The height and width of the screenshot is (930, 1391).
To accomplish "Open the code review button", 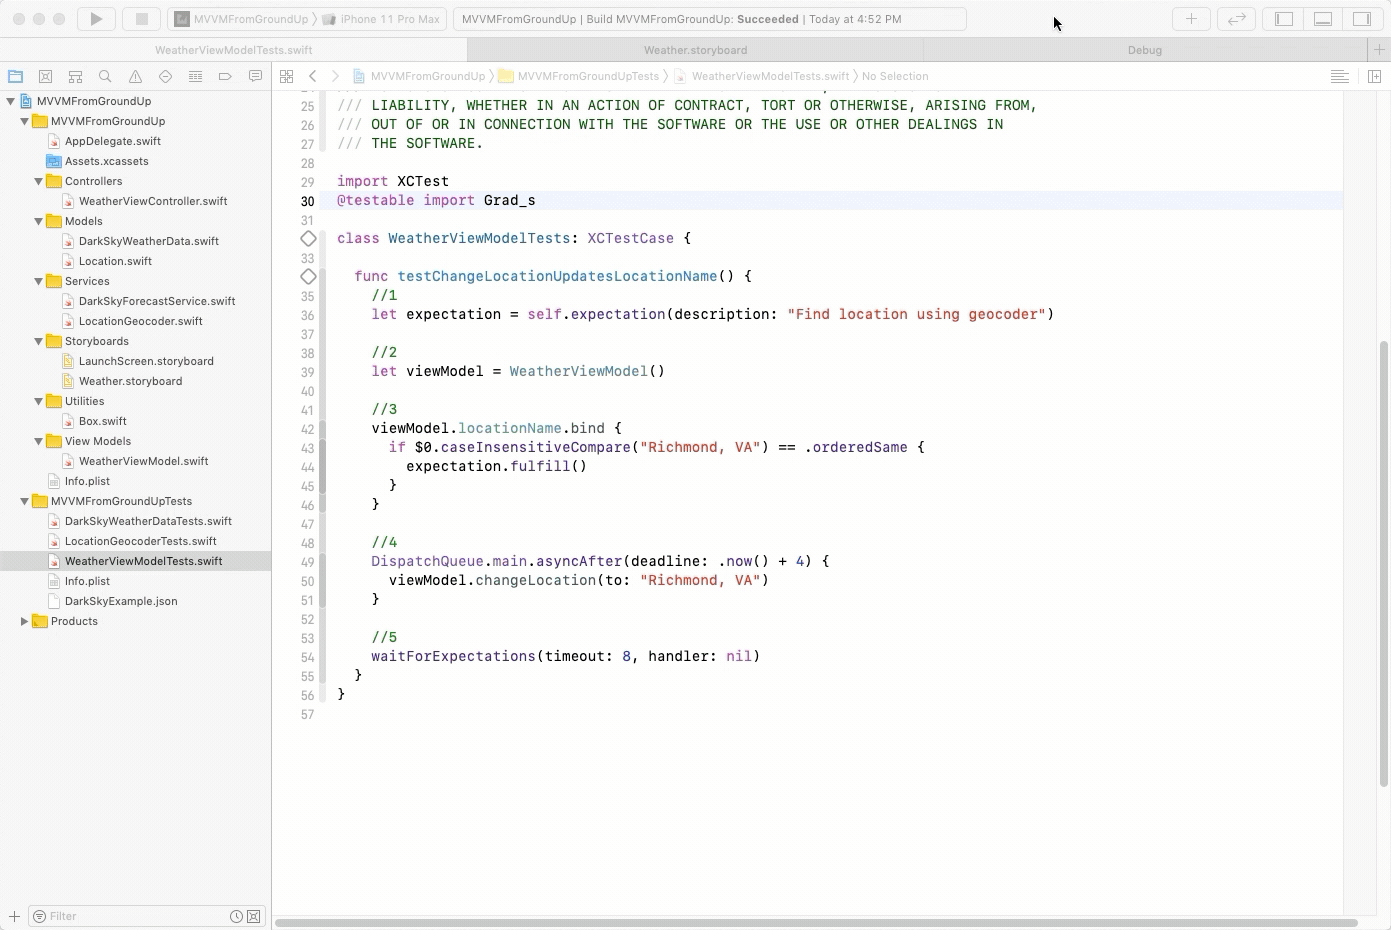I will point(1237,19).
